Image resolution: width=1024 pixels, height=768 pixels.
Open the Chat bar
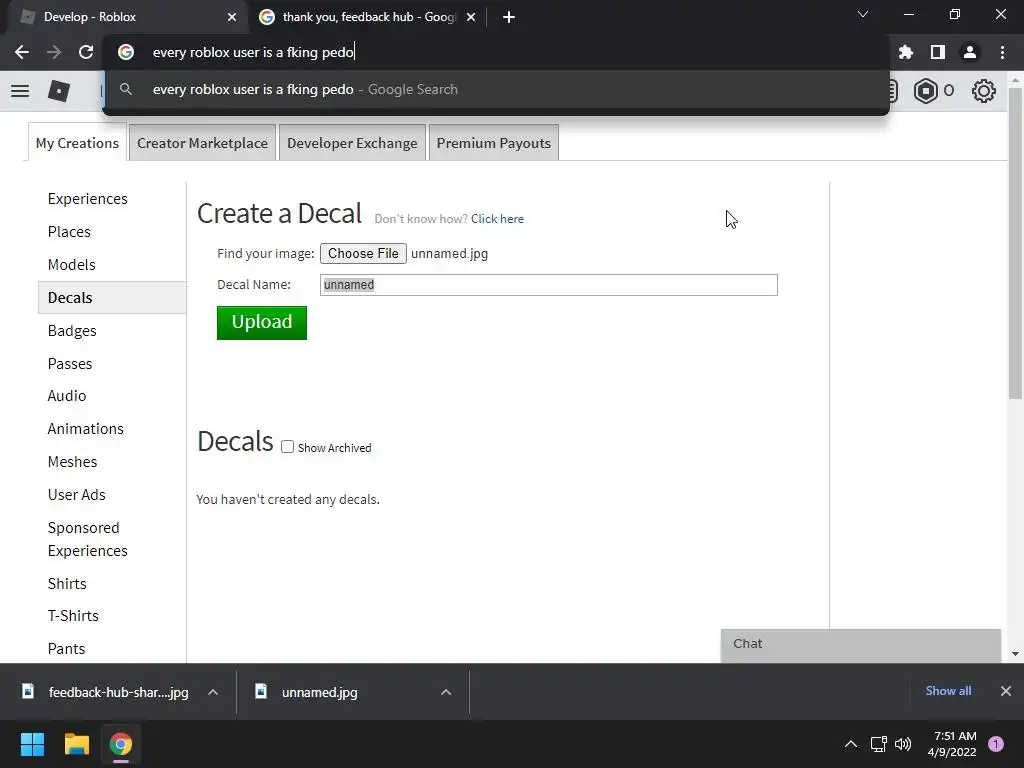[861, 645]
